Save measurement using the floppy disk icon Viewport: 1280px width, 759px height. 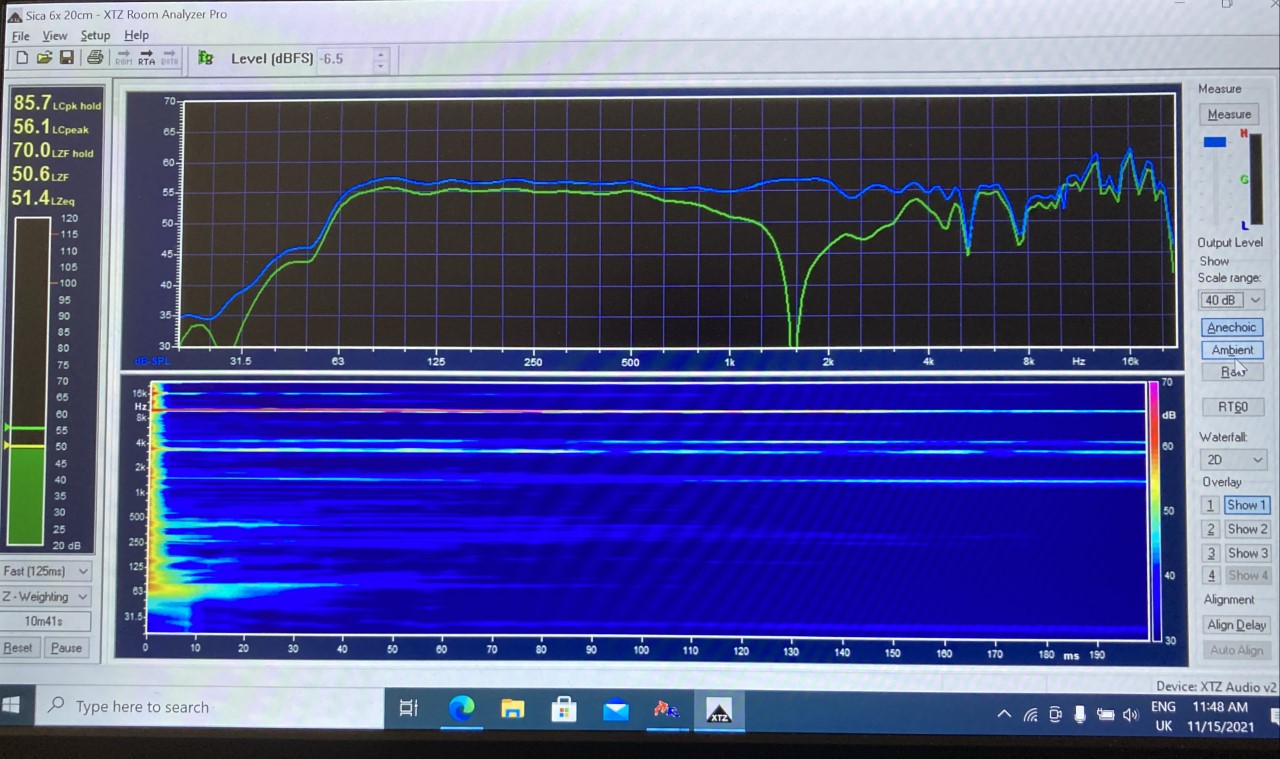(67, 58)
